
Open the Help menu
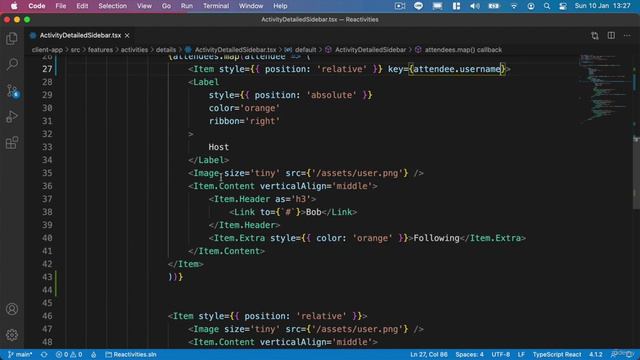coord(280,6)
